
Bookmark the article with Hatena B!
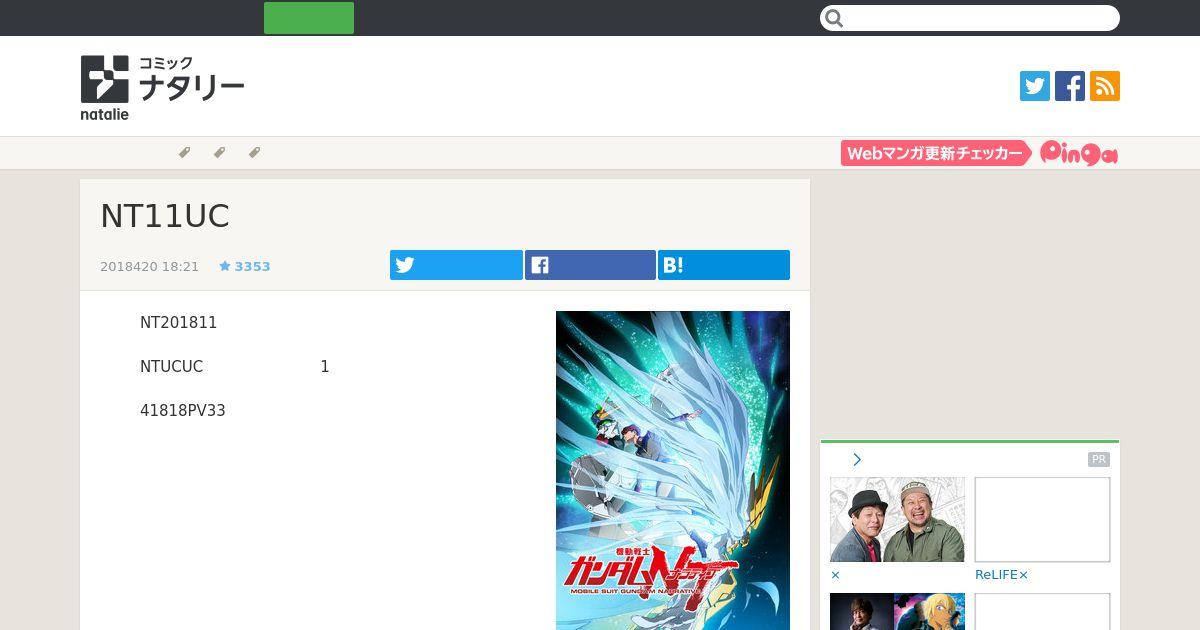[724, 265]
